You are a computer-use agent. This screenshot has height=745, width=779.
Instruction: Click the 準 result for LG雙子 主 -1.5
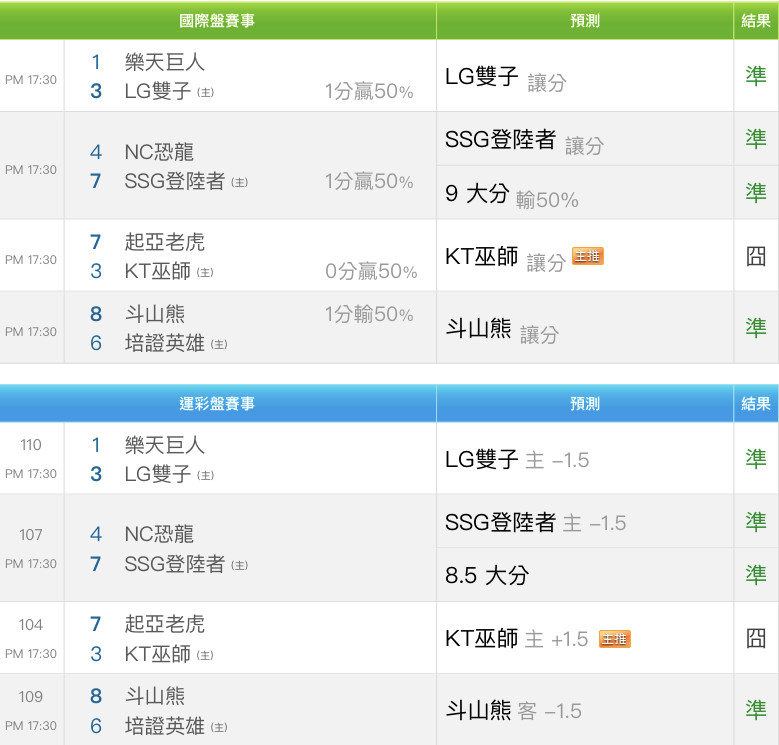coord(756,458)
